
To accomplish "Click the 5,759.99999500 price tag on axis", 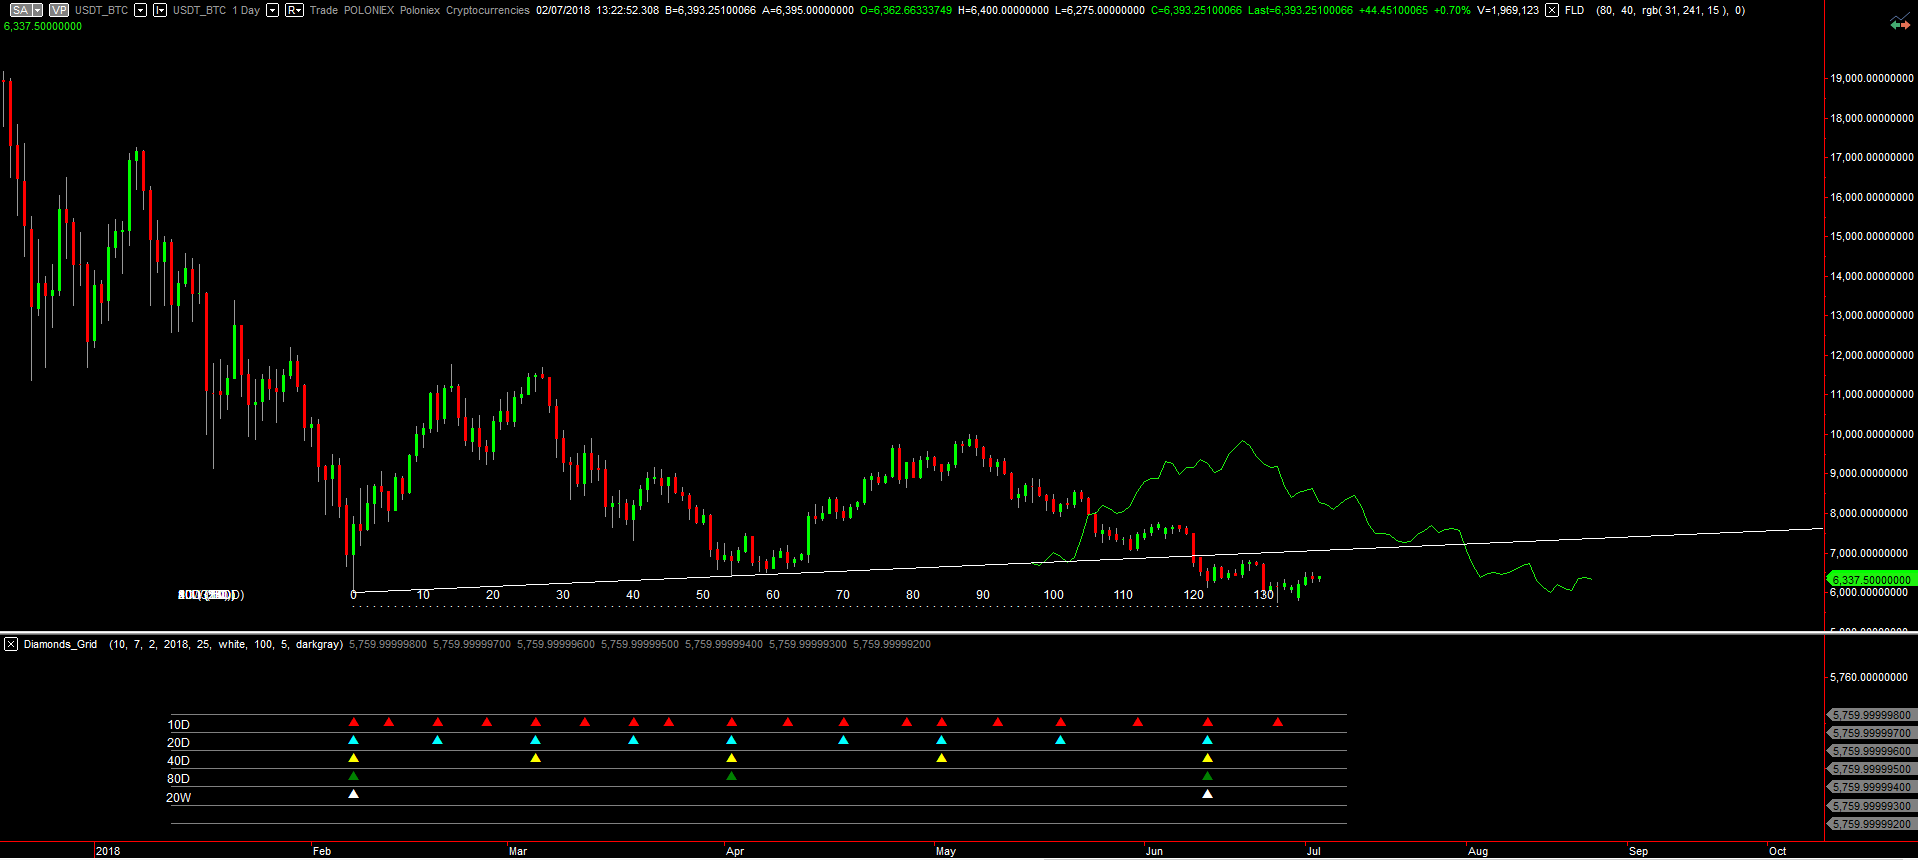I will (1872, 769).
